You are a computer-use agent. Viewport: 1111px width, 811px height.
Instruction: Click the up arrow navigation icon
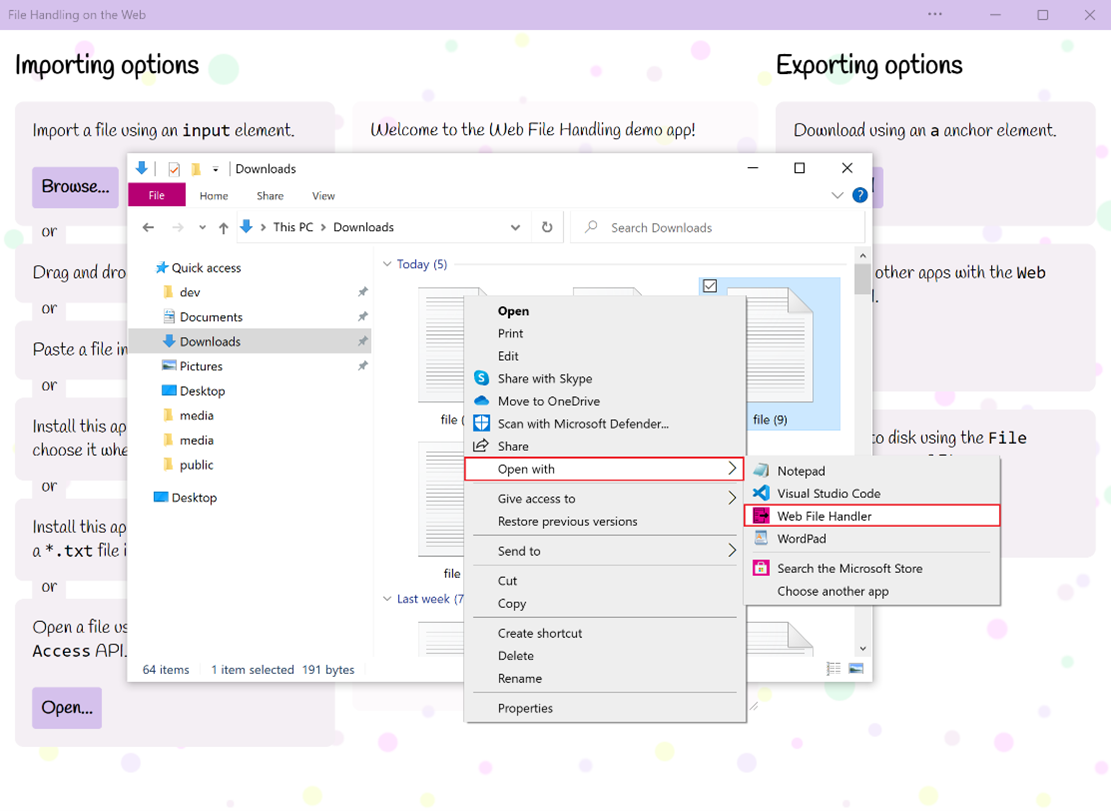pyautogui.click(x=223, y=228)
